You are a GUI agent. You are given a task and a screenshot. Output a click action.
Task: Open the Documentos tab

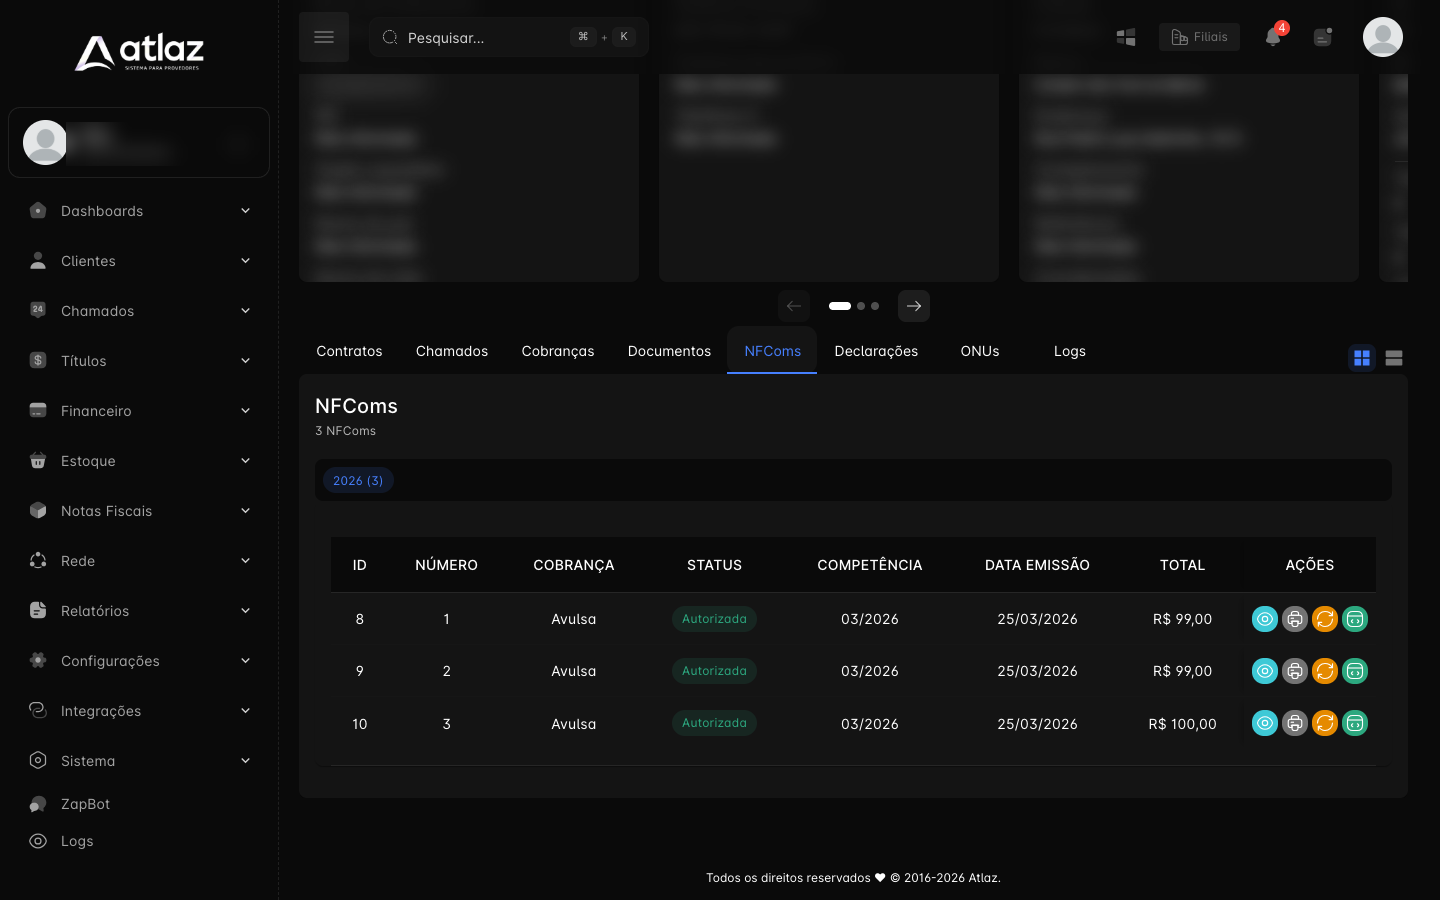[669, 351]
